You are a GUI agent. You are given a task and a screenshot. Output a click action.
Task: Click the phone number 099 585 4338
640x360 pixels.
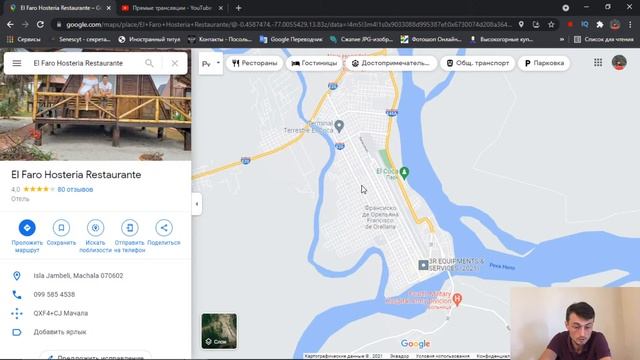(x=54, y=295)
